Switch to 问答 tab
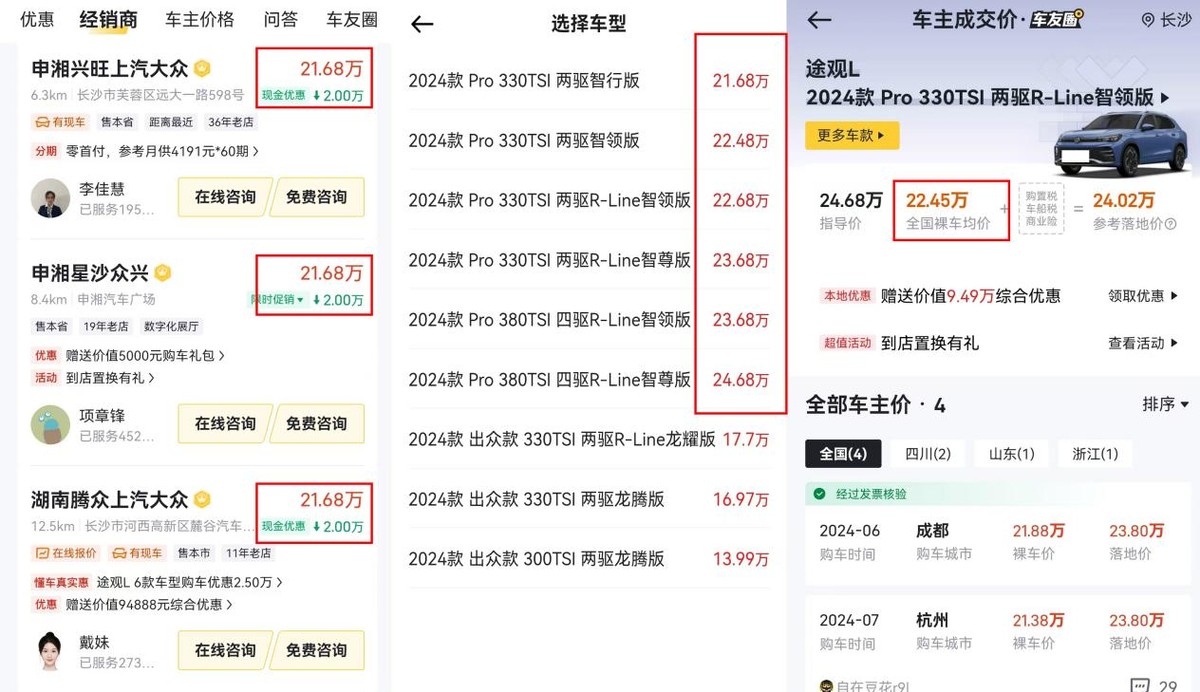1200x692 pixels. (x=281, y=19)
